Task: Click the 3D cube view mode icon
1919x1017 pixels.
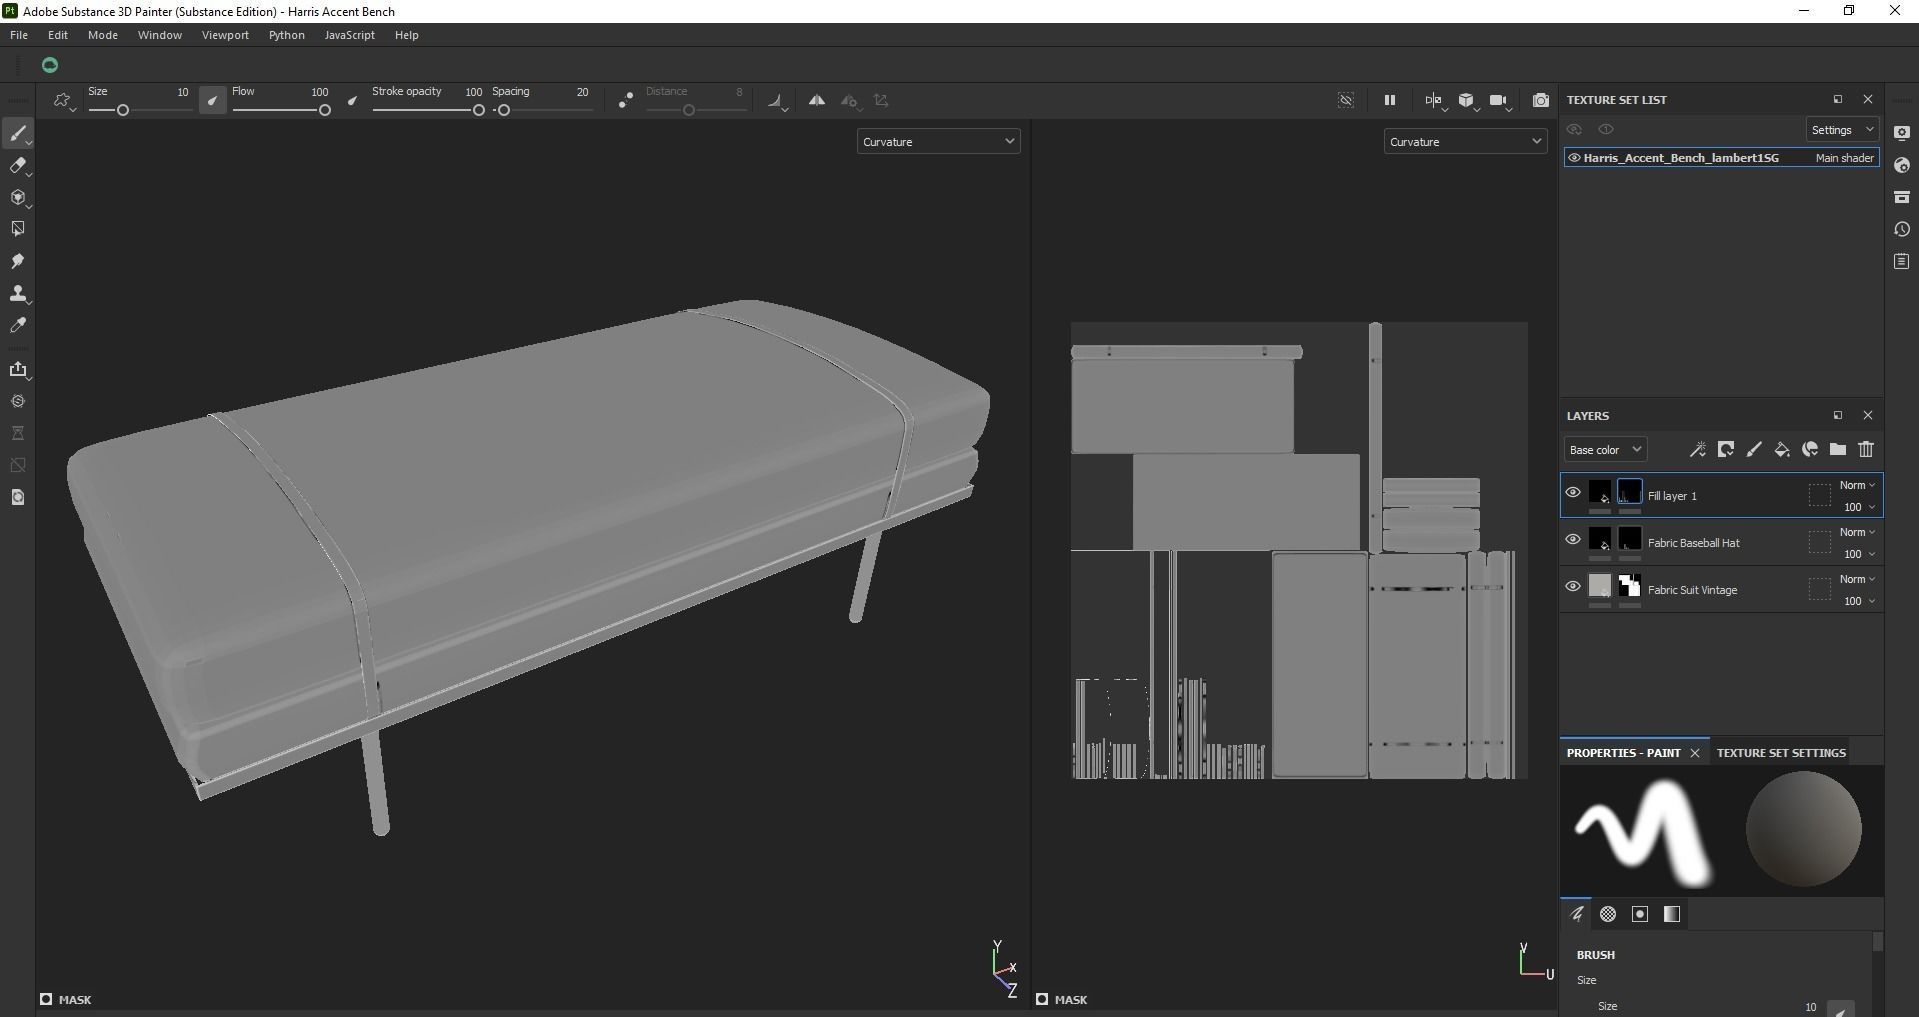Action: (1466, 100)
